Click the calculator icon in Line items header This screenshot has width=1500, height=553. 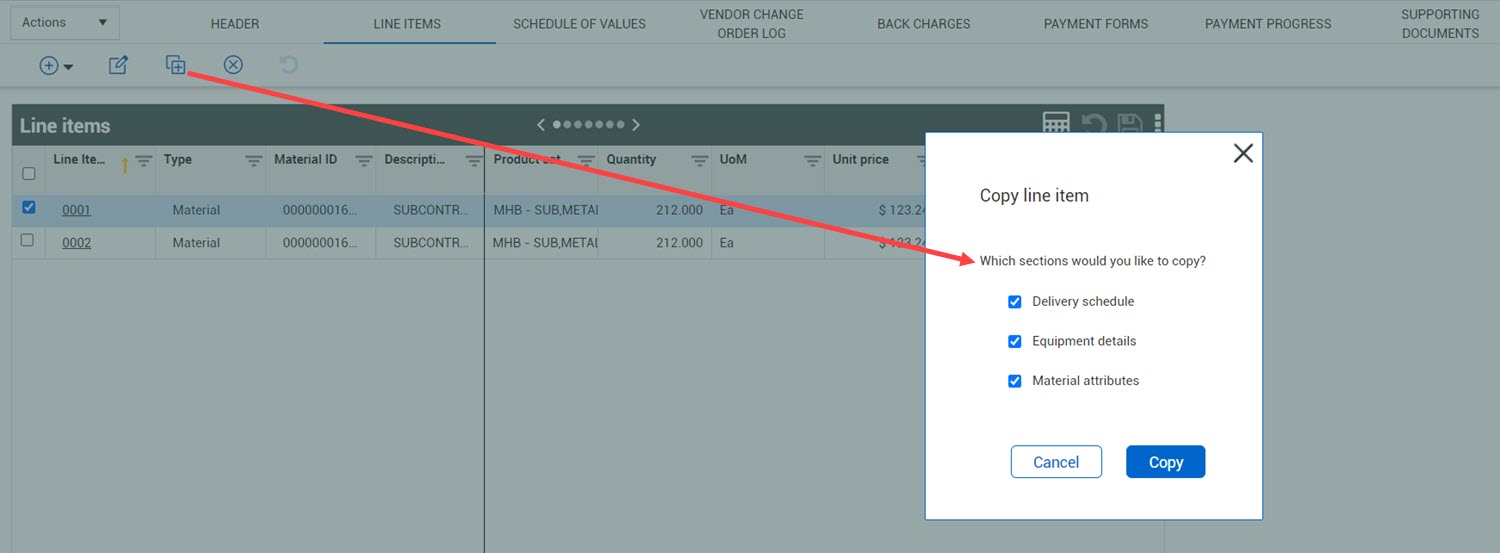pos(1056,124)
